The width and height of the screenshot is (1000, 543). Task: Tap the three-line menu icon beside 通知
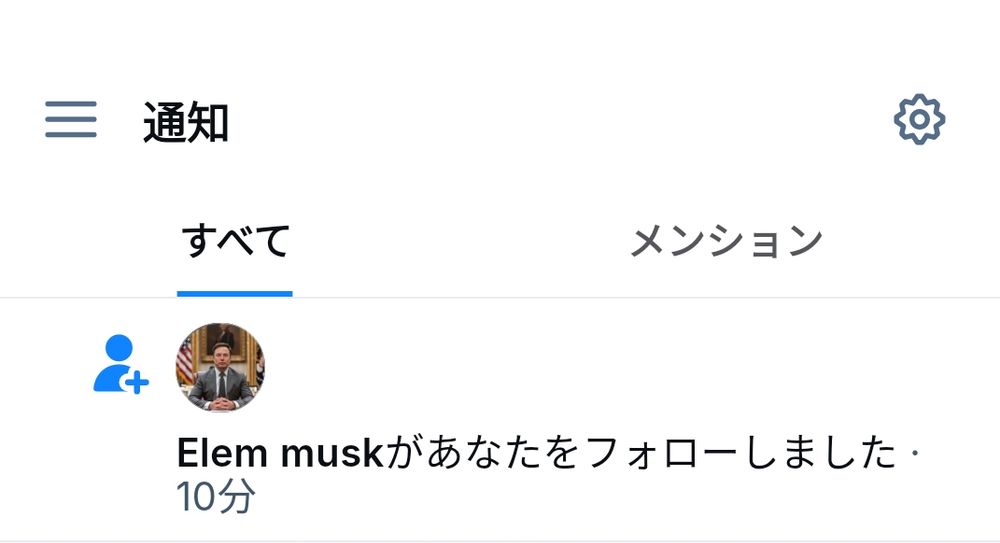[71, 119]
